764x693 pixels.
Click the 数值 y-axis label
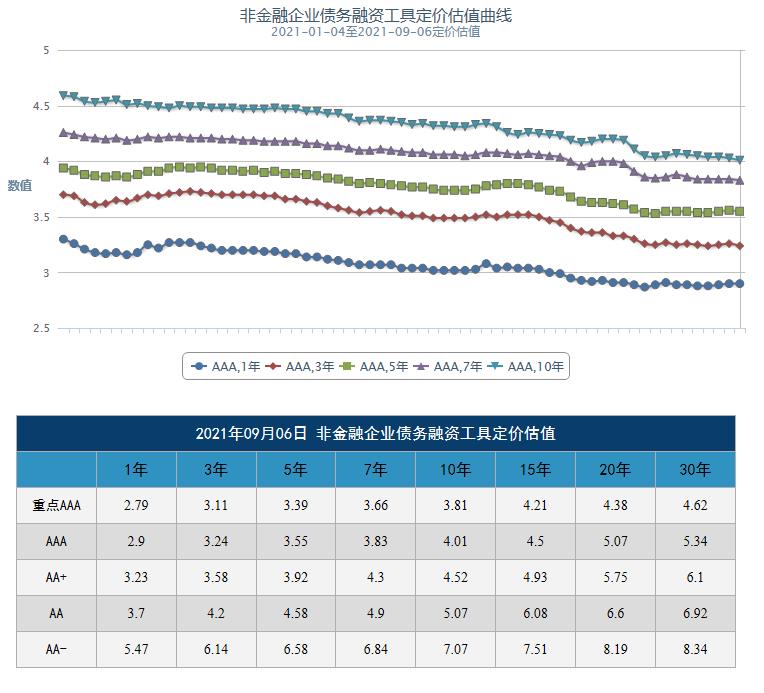20,185
